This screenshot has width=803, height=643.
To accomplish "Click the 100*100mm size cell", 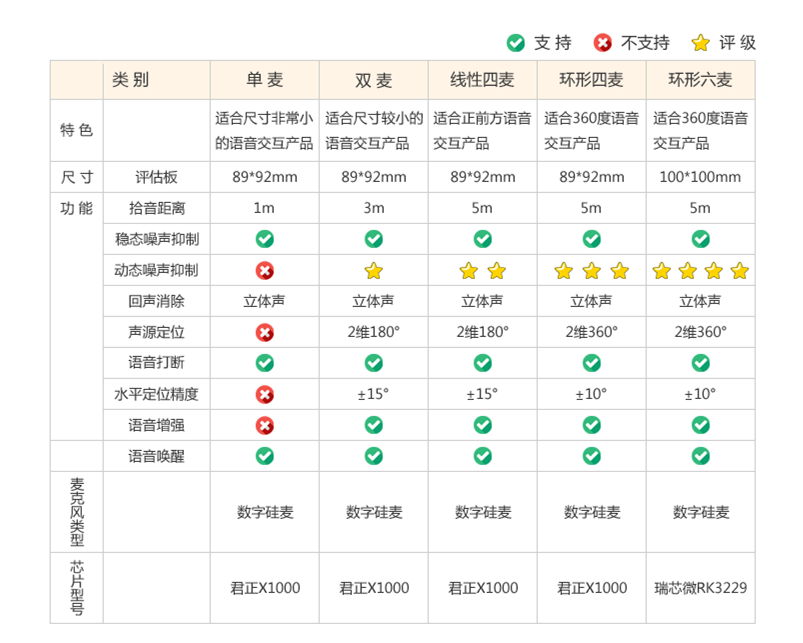I will (700, 177).
